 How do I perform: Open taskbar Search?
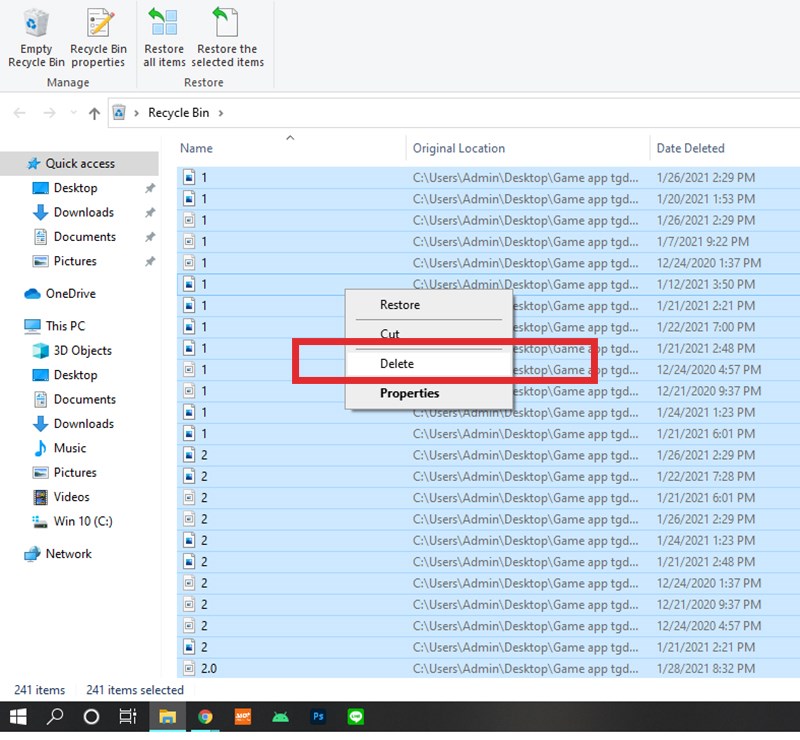pyautogui.click(x=55, y=717)
